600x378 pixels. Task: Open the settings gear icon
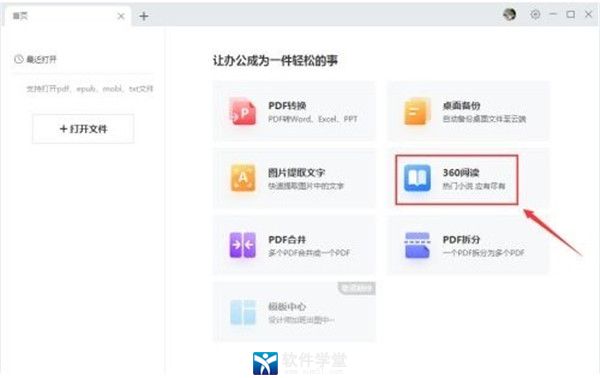[535, 15]
